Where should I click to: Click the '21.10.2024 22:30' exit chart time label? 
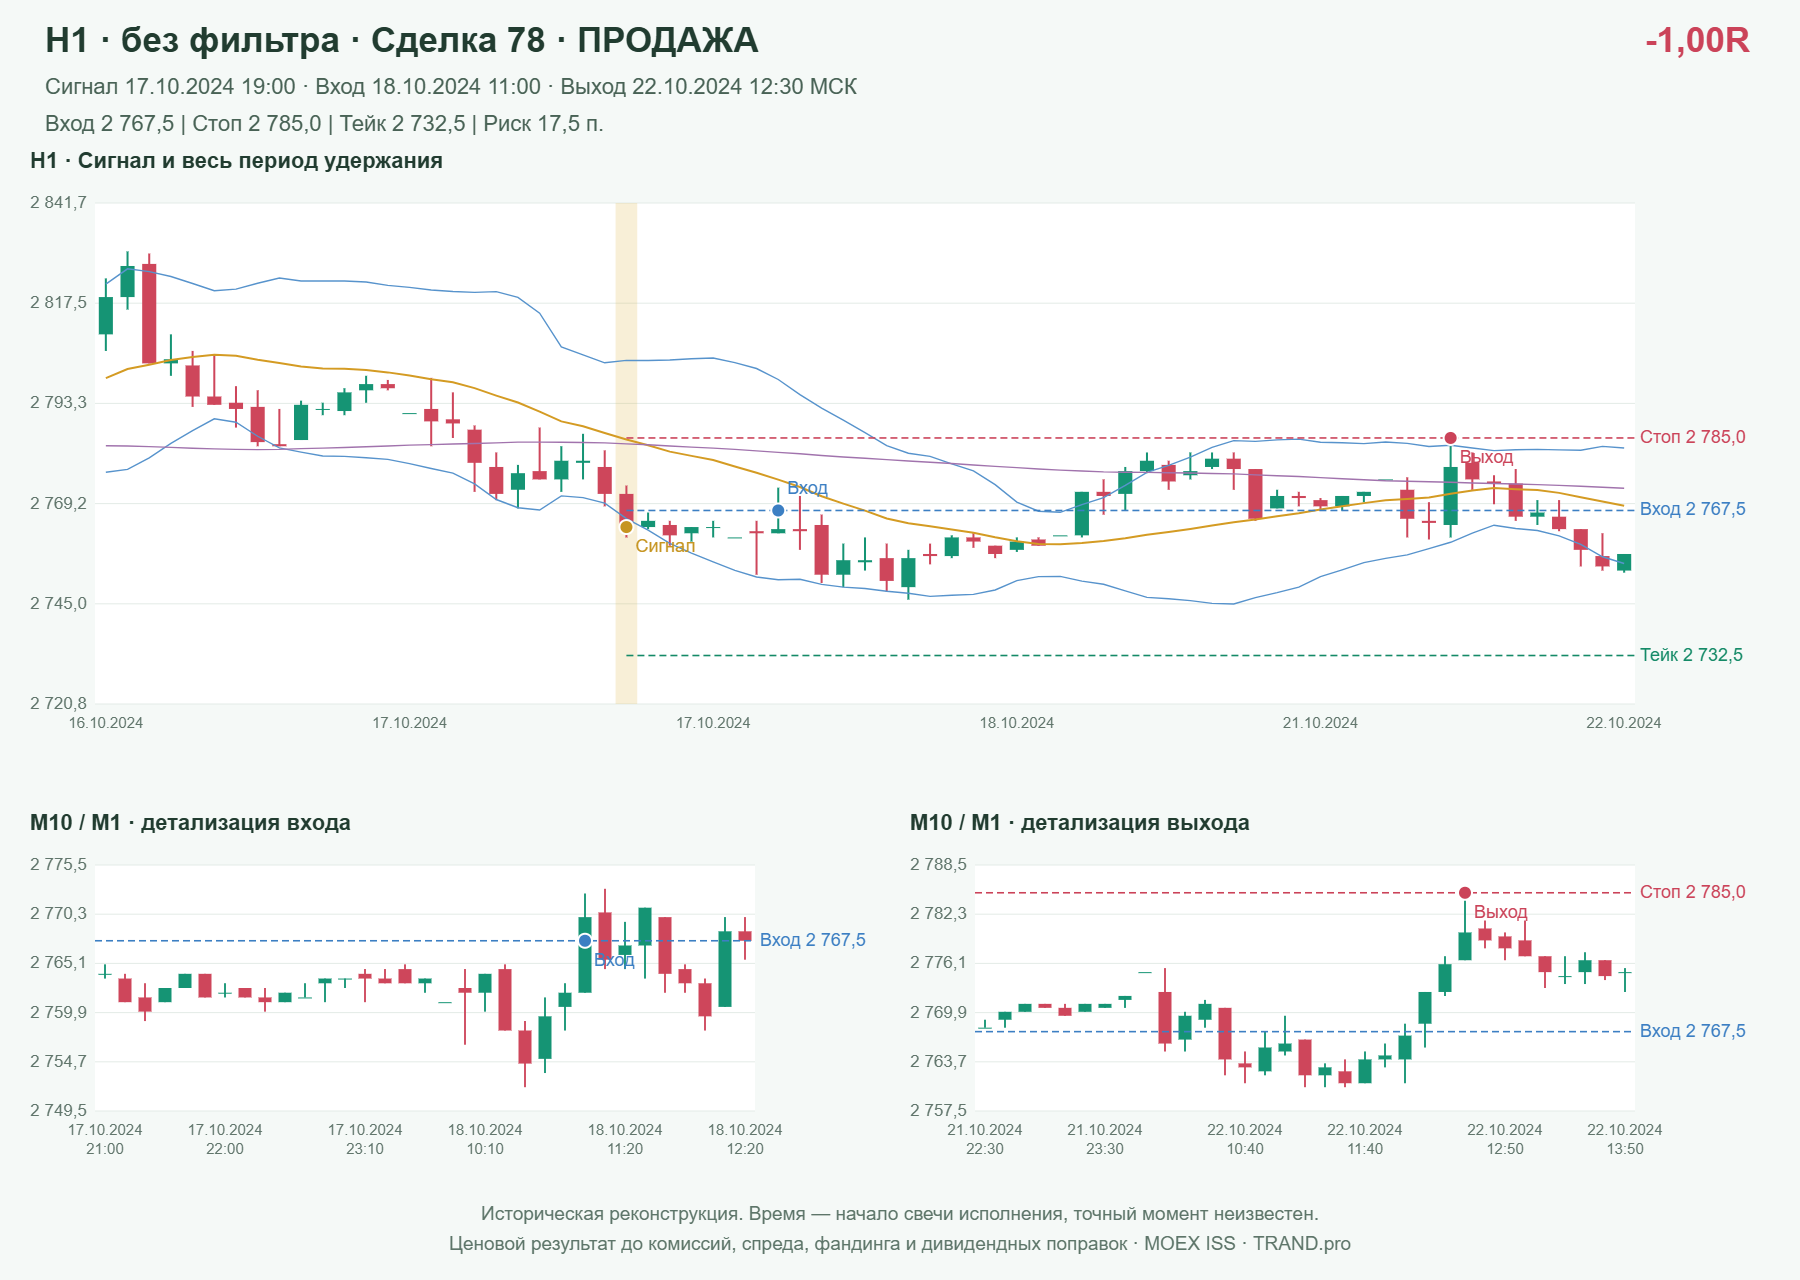[985, 1139]
